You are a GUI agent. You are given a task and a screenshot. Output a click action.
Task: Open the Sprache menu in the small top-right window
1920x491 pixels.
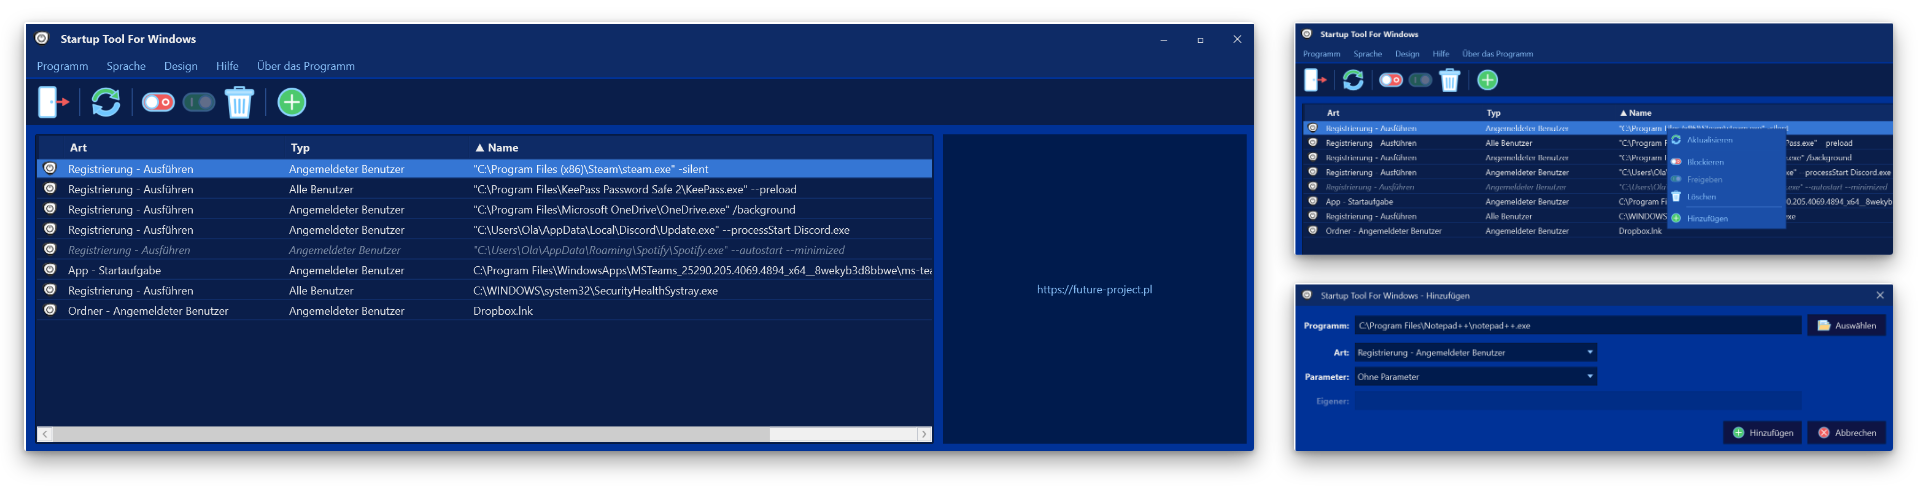[x=1367, y=54]
